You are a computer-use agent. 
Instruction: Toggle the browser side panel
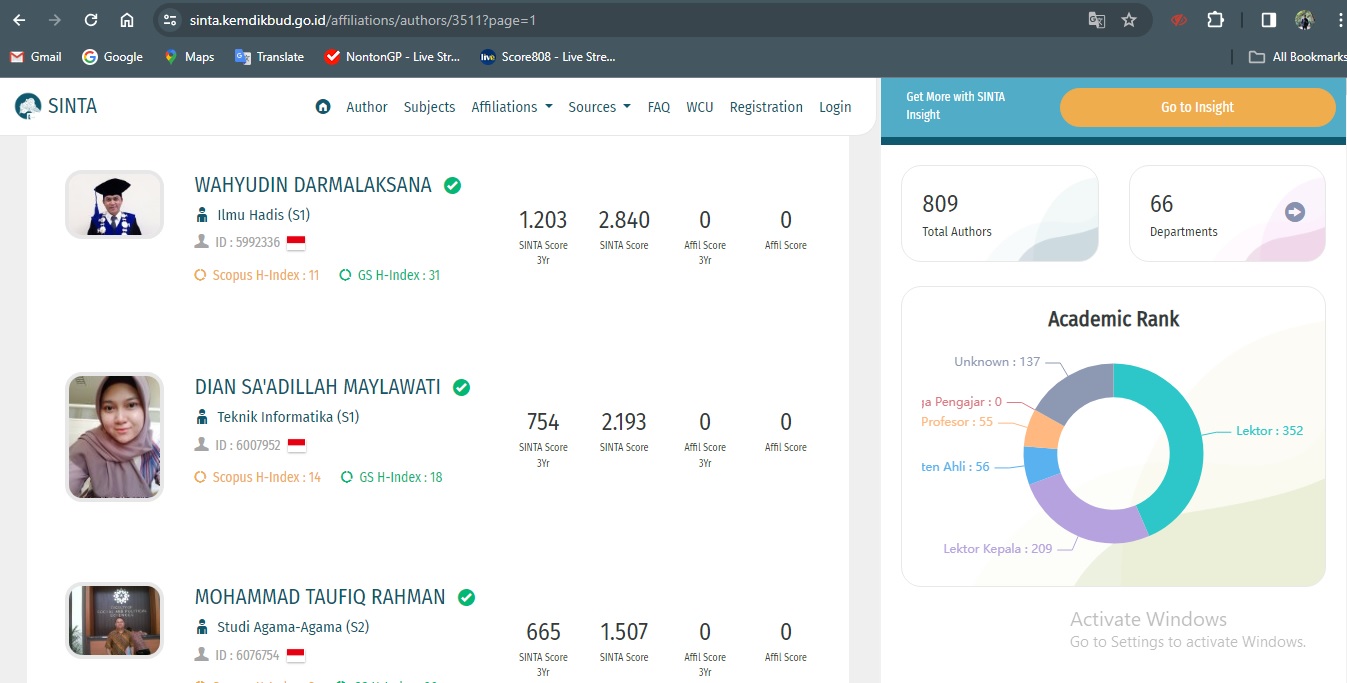[x=1268, y=20]
